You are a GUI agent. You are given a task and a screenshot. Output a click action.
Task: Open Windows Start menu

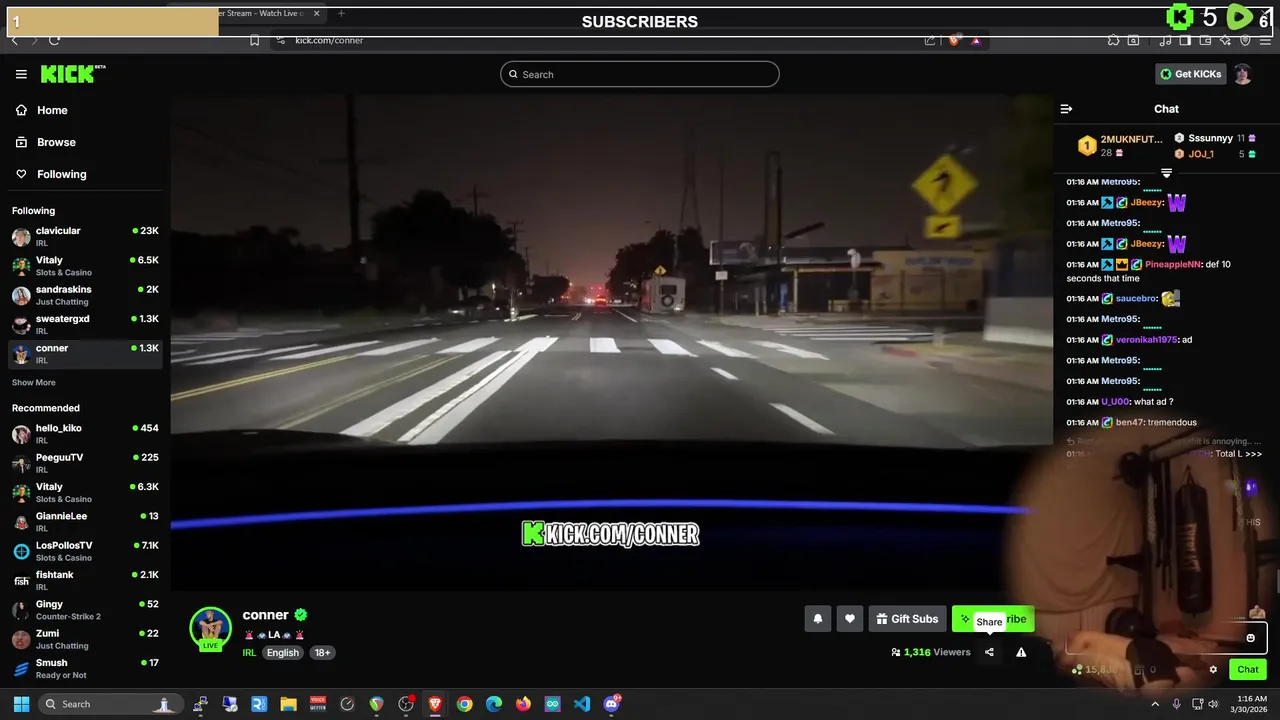(21, 704)
